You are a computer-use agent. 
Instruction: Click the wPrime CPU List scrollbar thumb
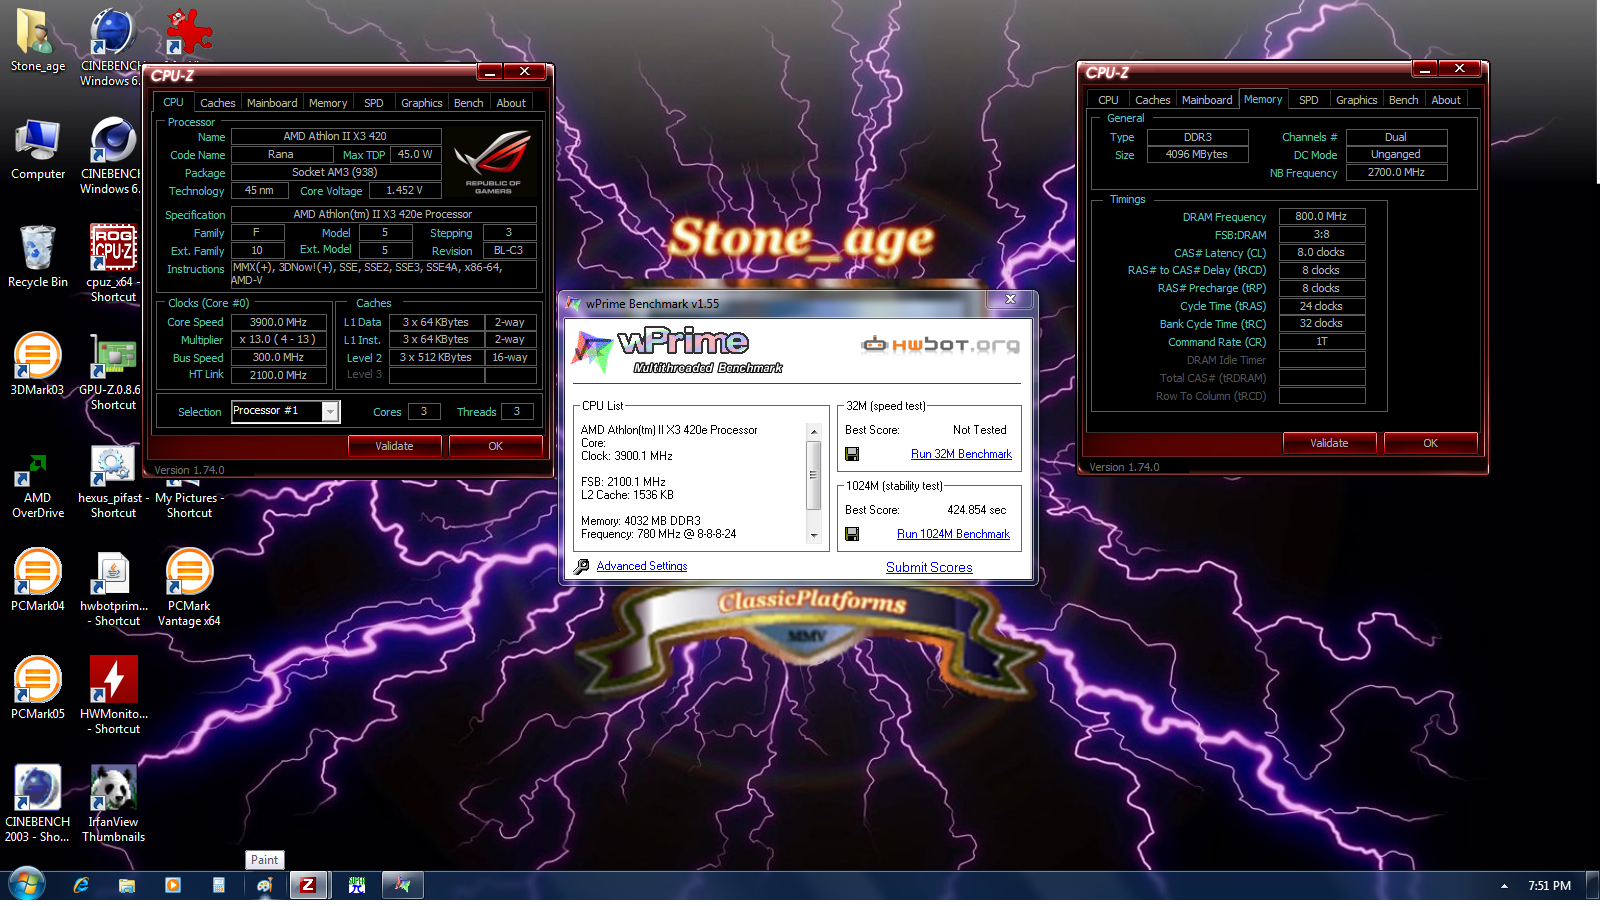click(813, 475)
